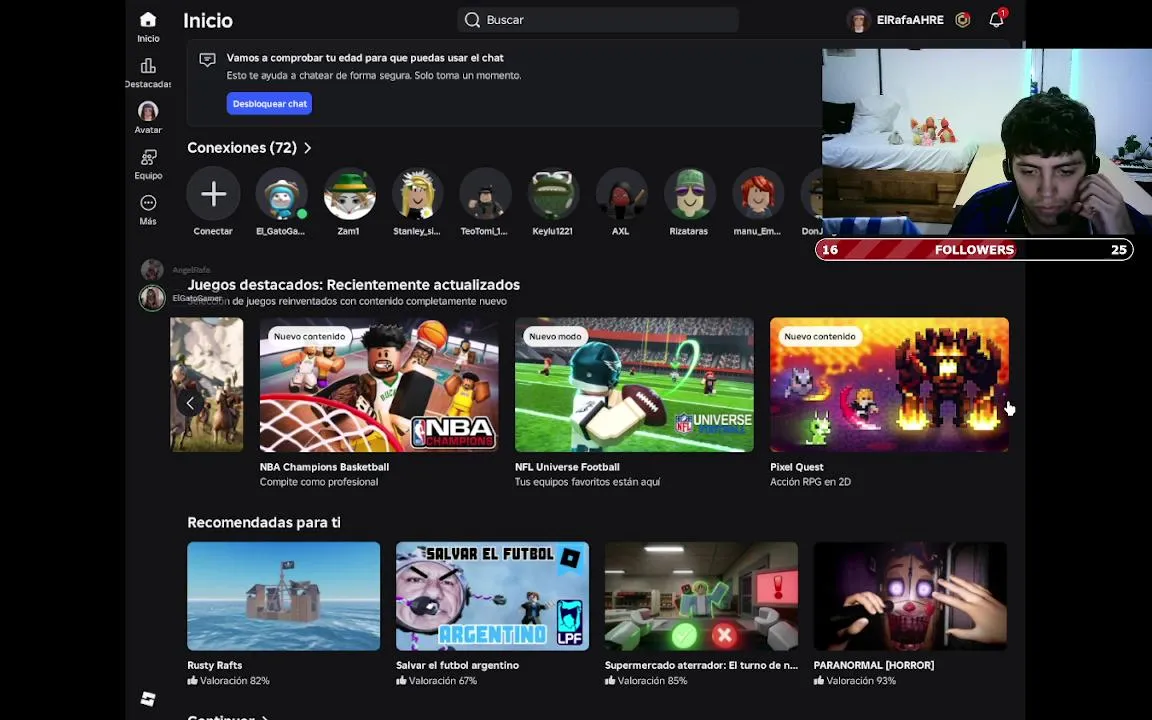Click the partially visible horse game thumbnail
Screen dimensions: 1152x720
click(207, 384)
